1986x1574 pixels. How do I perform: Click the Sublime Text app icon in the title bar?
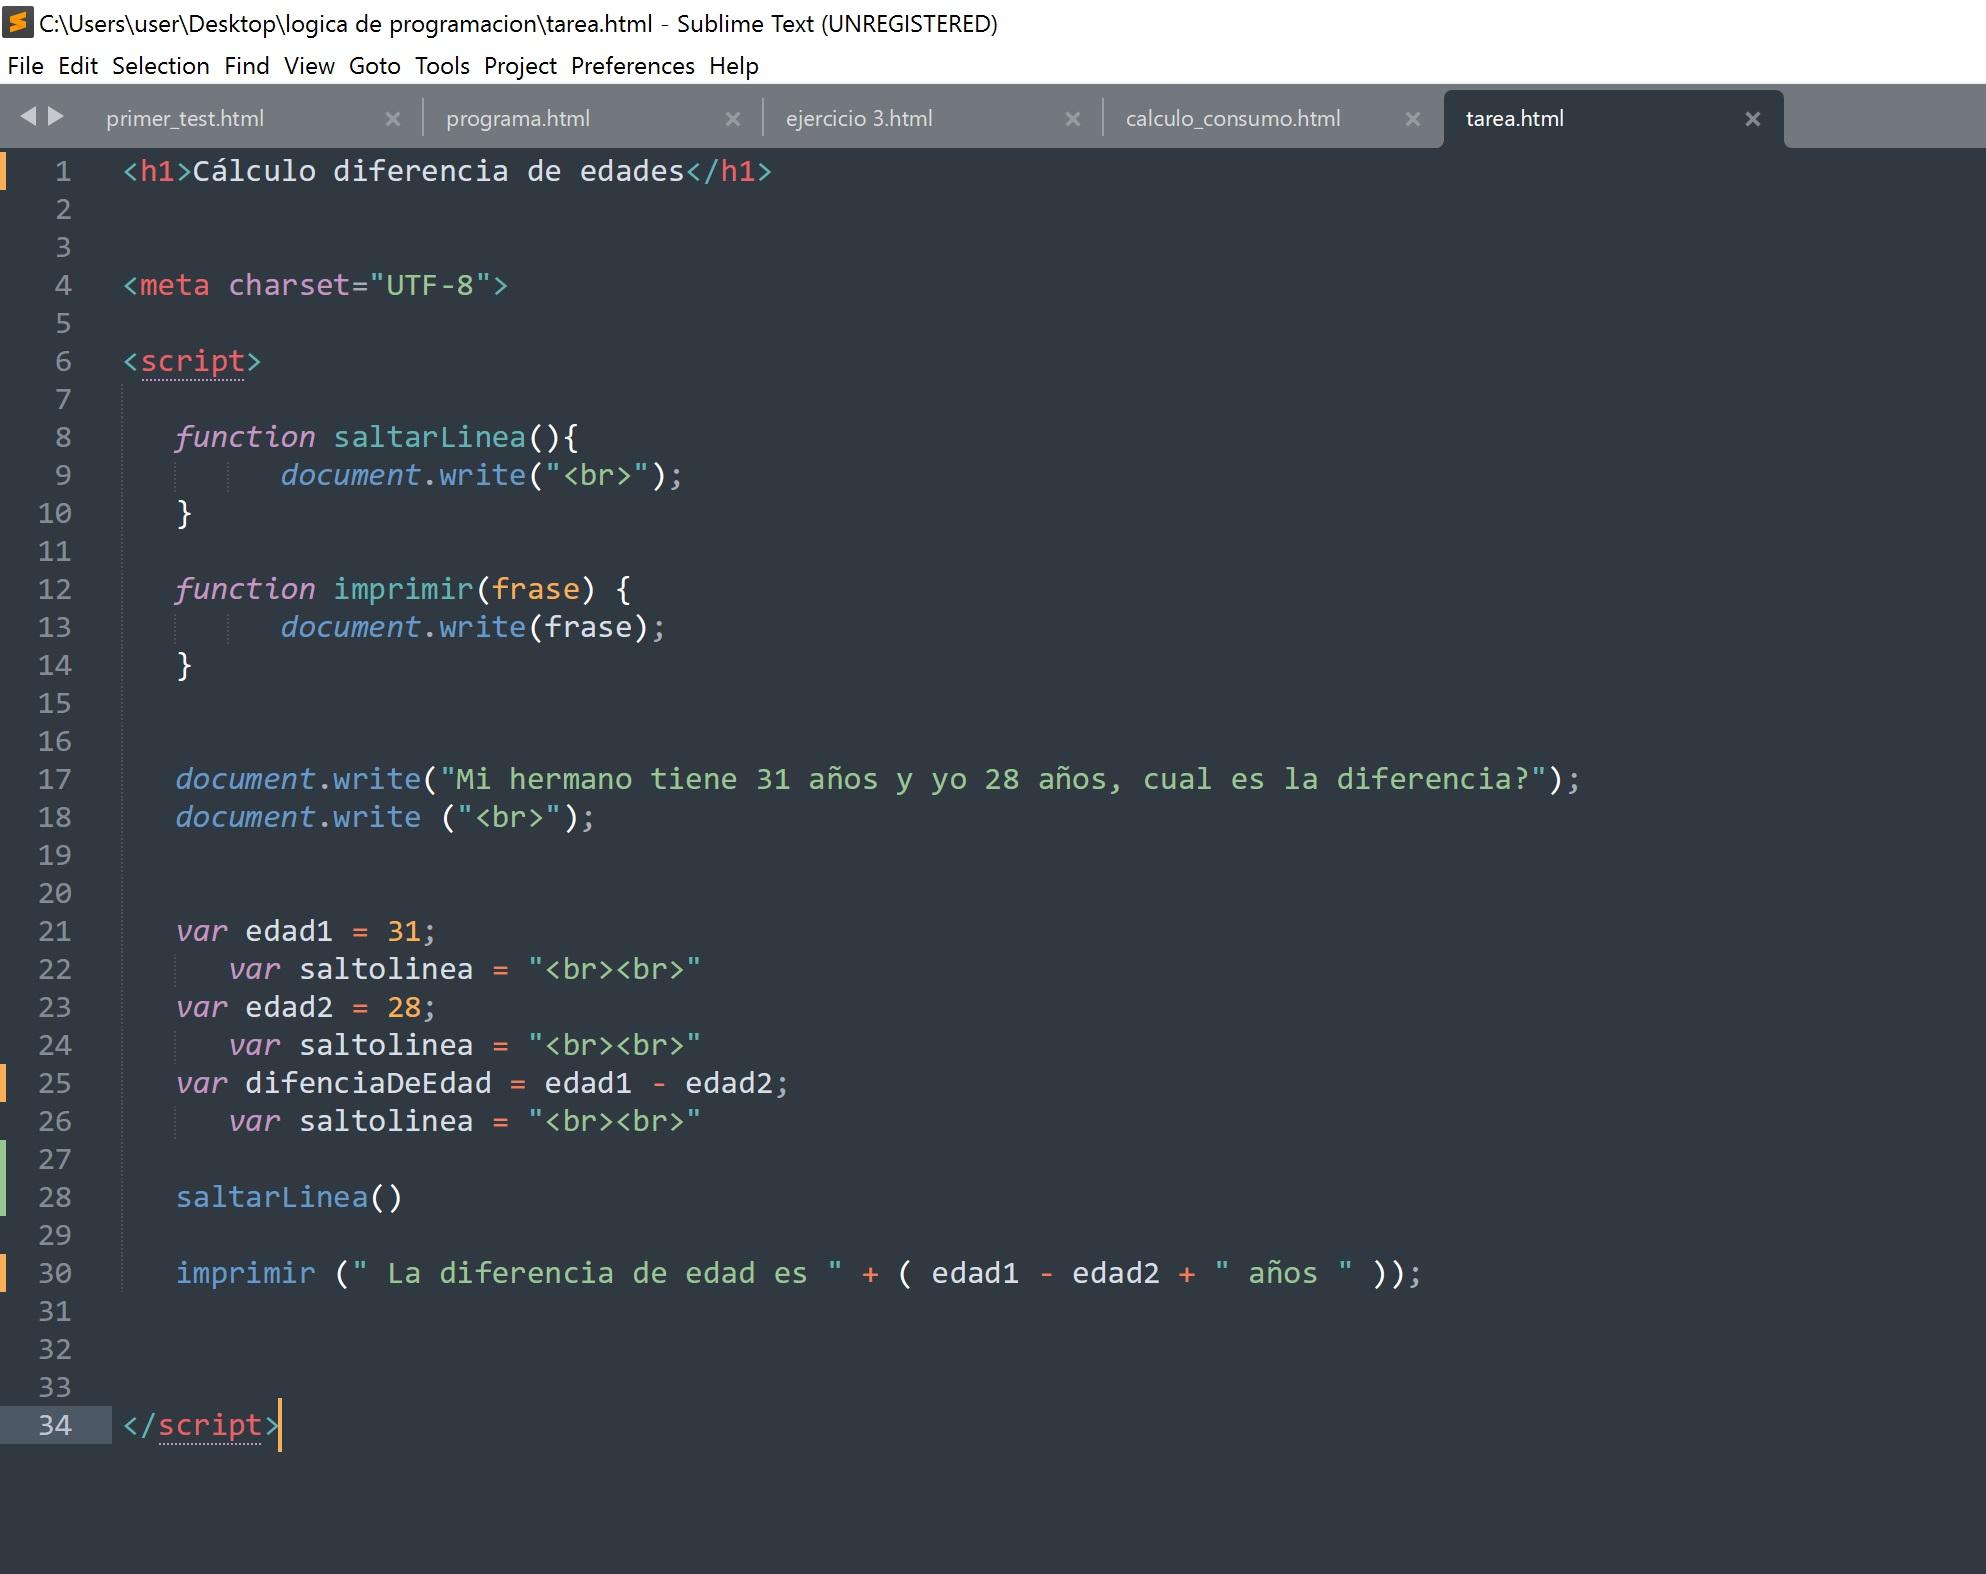pyautogui.click(x=17, y=21)
